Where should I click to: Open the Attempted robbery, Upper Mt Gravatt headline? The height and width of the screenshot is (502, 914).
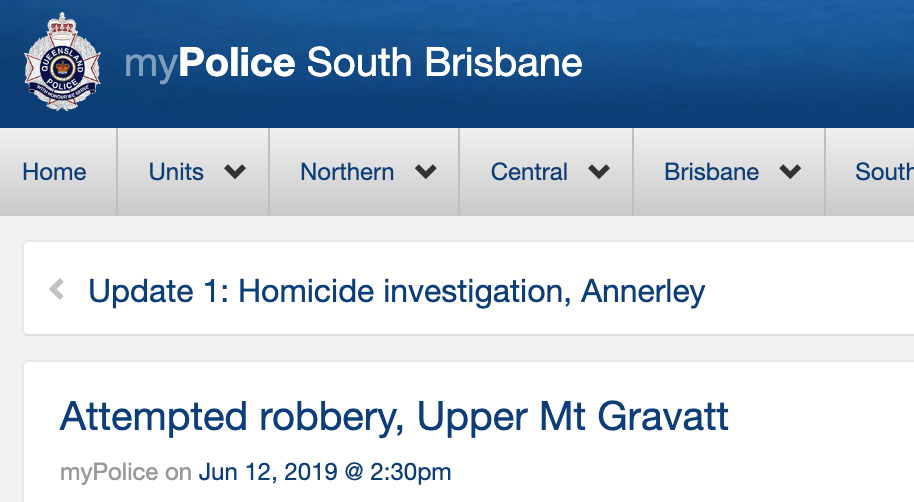tap(394, 416)
